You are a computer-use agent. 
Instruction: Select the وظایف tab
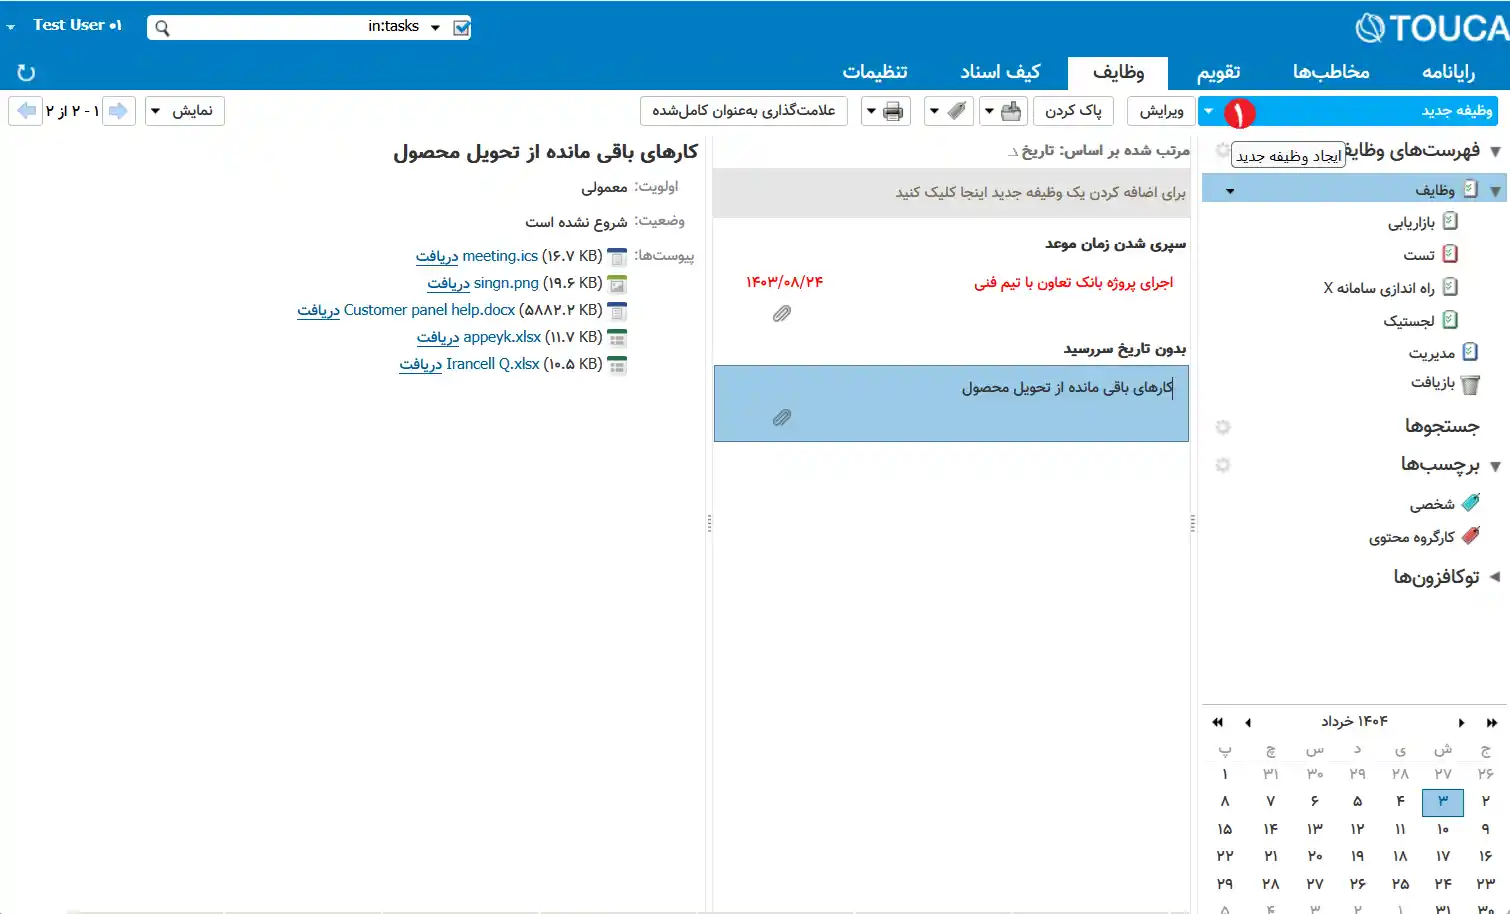pyautogui.click(x=1118, y=72)
